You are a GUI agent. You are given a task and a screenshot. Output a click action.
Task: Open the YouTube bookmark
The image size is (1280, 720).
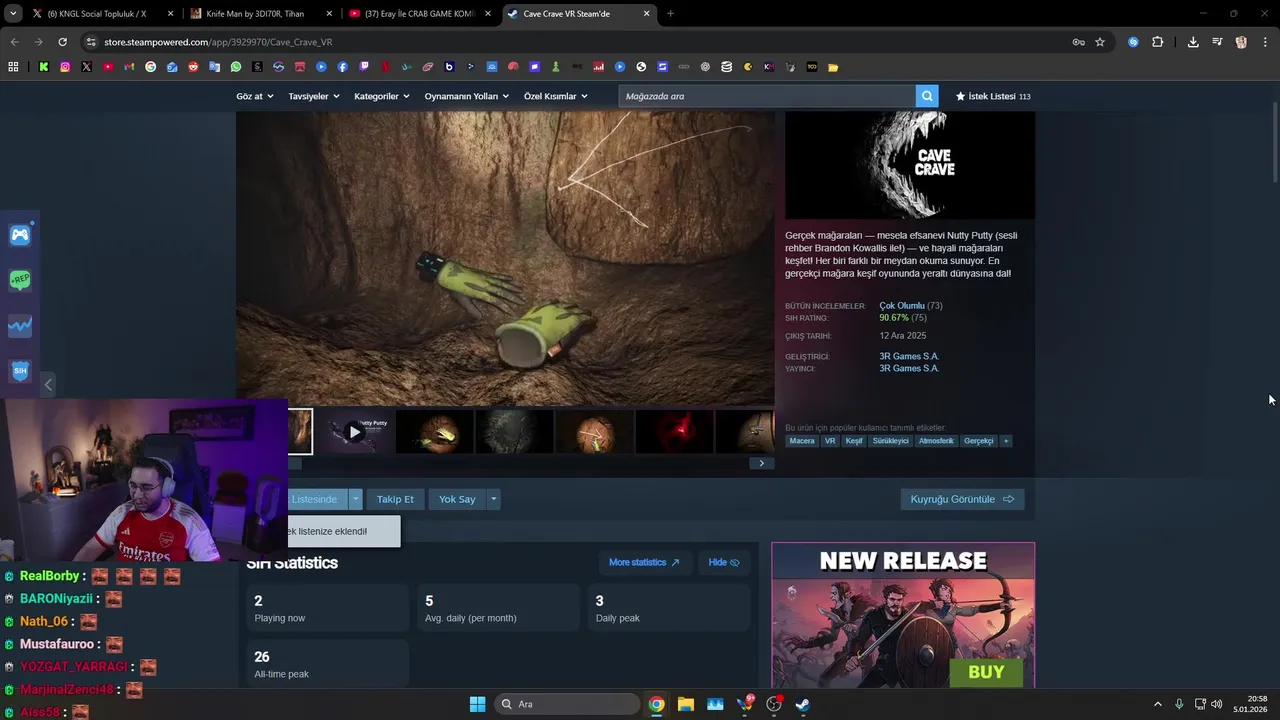[x=108, y=67]
